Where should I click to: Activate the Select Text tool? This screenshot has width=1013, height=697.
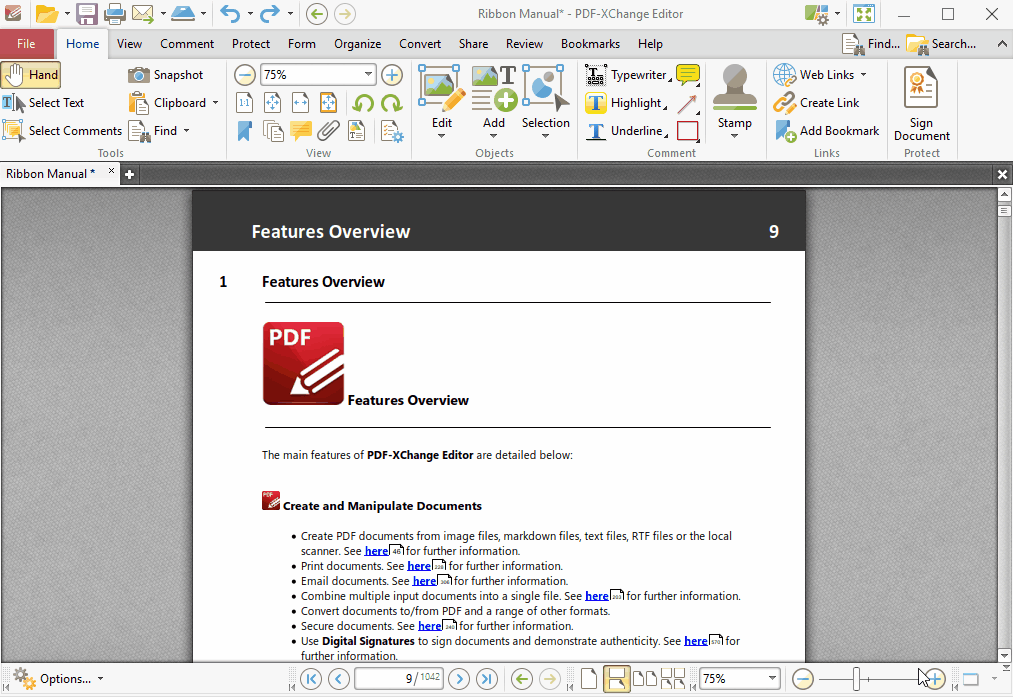pyautogui.click(x=43, y=103)
